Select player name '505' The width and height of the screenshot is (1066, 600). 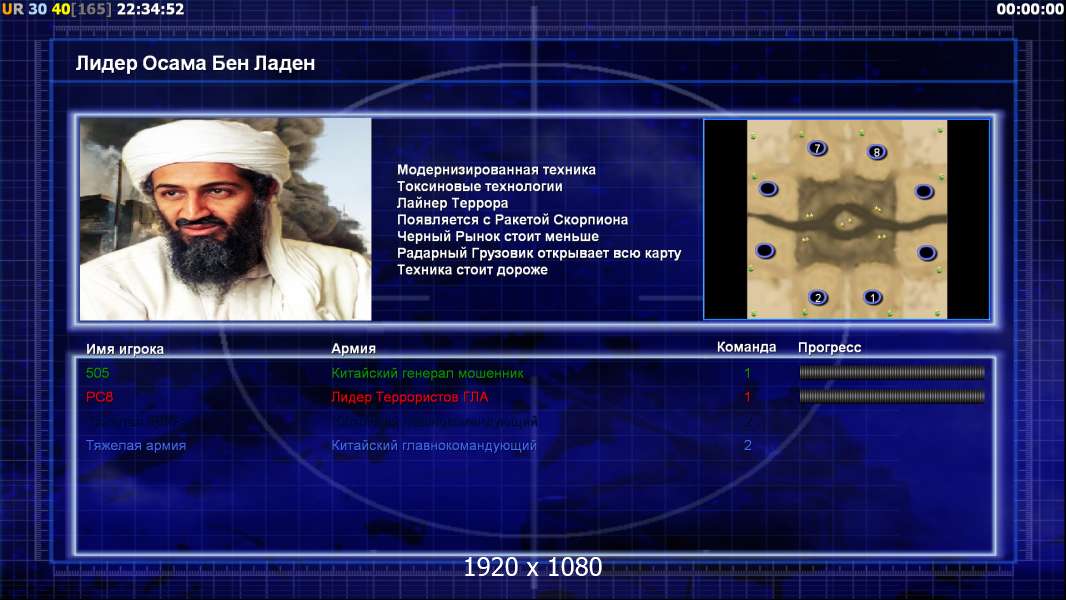click(x=97, y=372)
